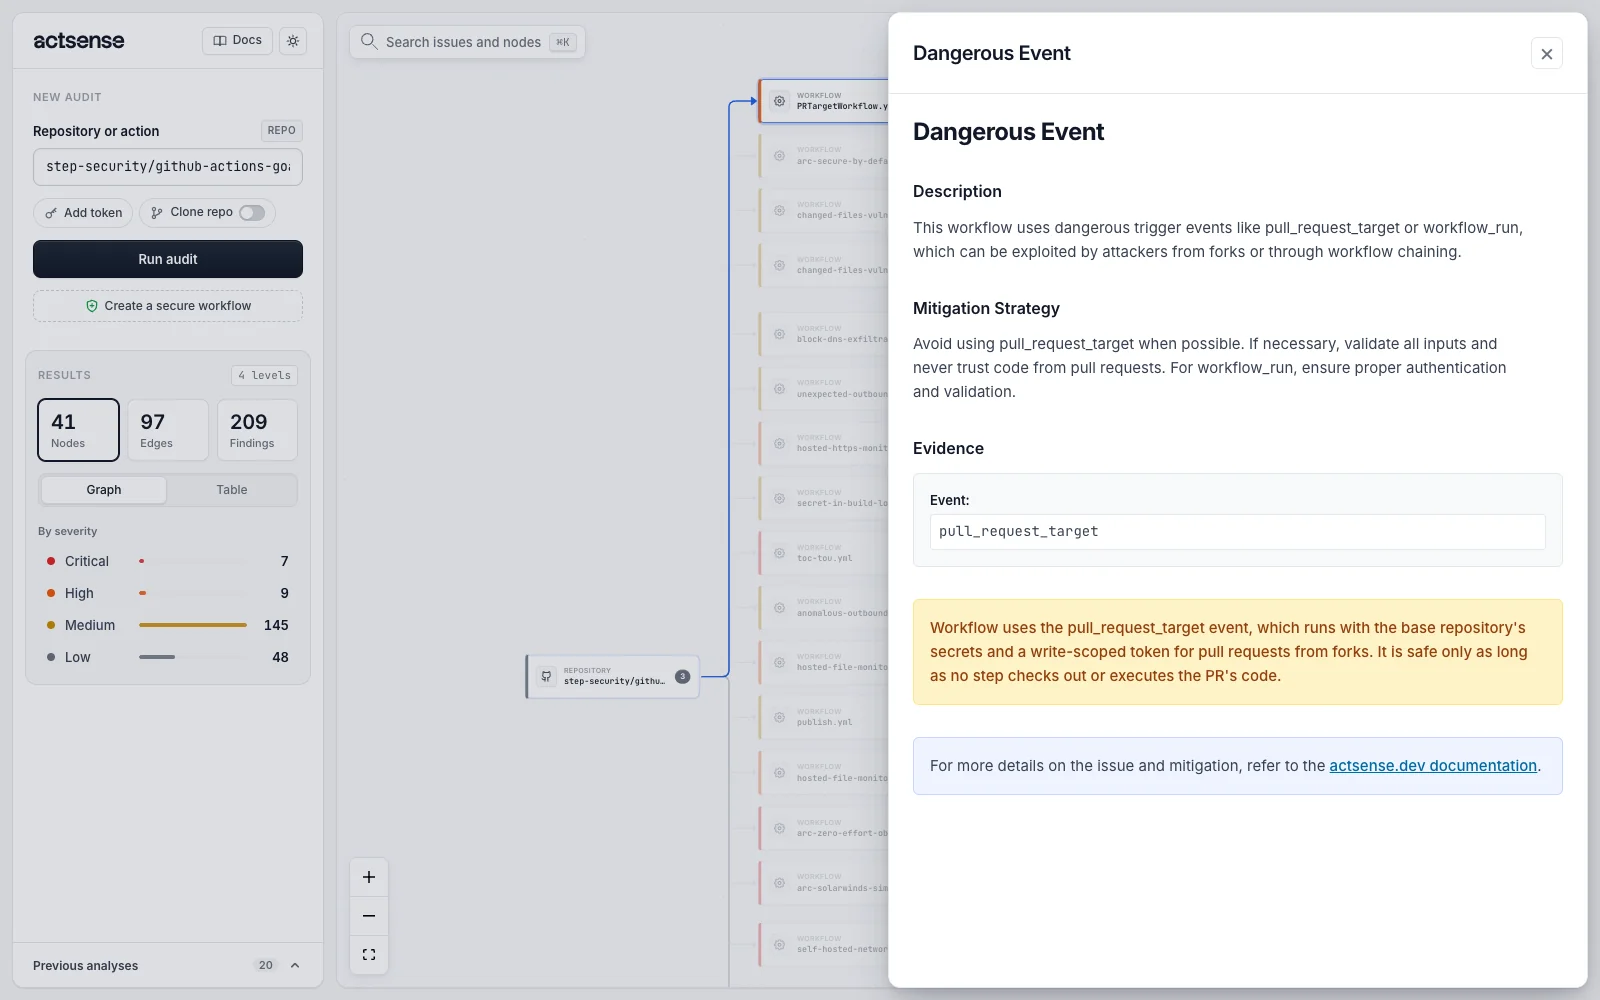Click the repository node count badge 3
The height and width of the screenshot is (1000, 1600).
(x=683, y=676)
